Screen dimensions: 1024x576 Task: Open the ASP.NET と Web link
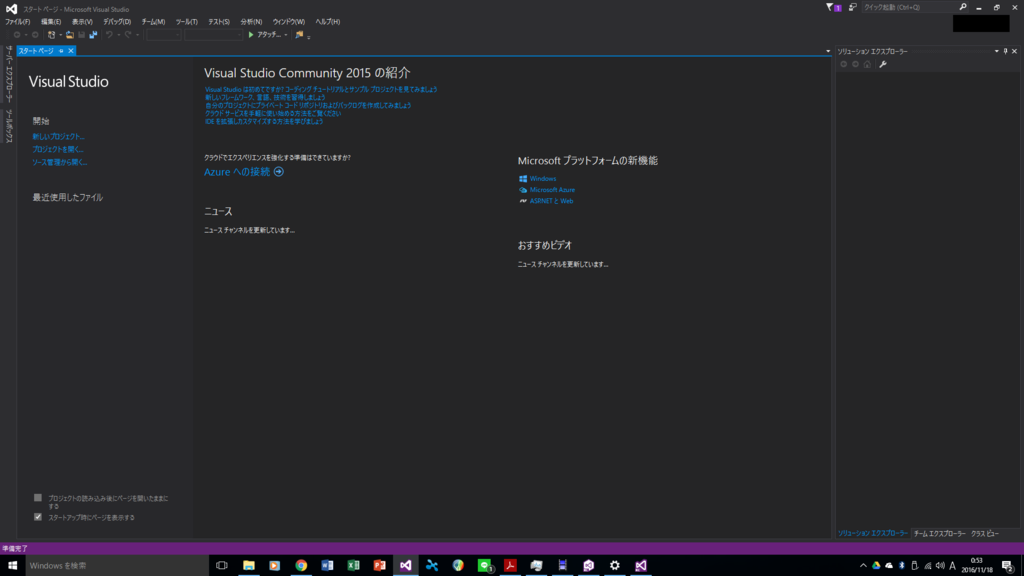coord(551,200)
